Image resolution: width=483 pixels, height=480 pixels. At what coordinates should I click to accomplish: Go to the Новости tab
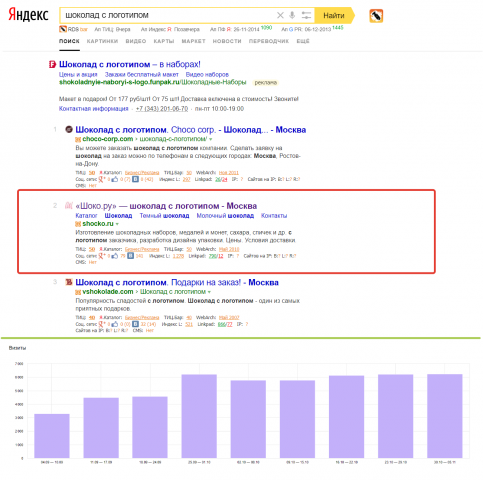pyautogui.click(x=227, y=41)
